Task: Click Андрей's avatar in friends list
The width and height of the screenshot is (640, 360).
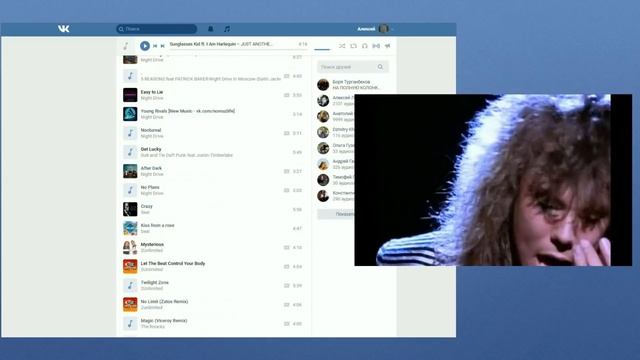Action: (x=323, y=164)
